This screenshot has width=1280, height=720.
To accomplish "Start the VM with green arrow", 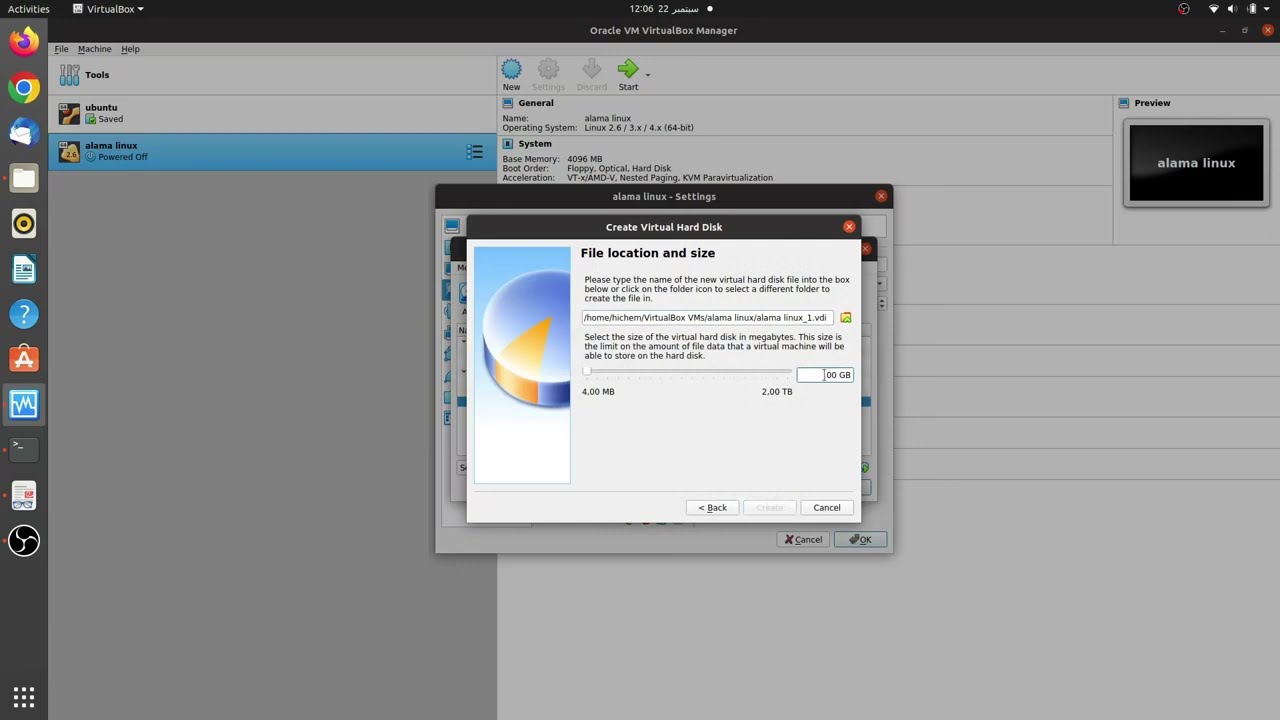I will click(628, 74).
